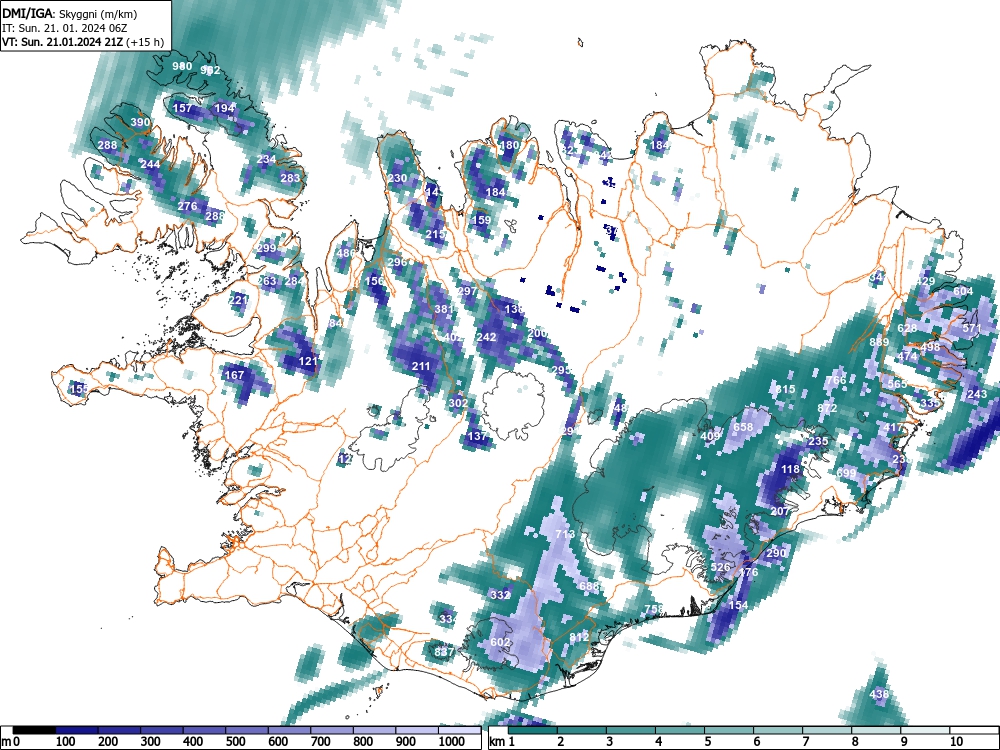Click the map value 565
Image resolution: width=1000 pixels, height=750 pixels.
[x=897, y=384]
